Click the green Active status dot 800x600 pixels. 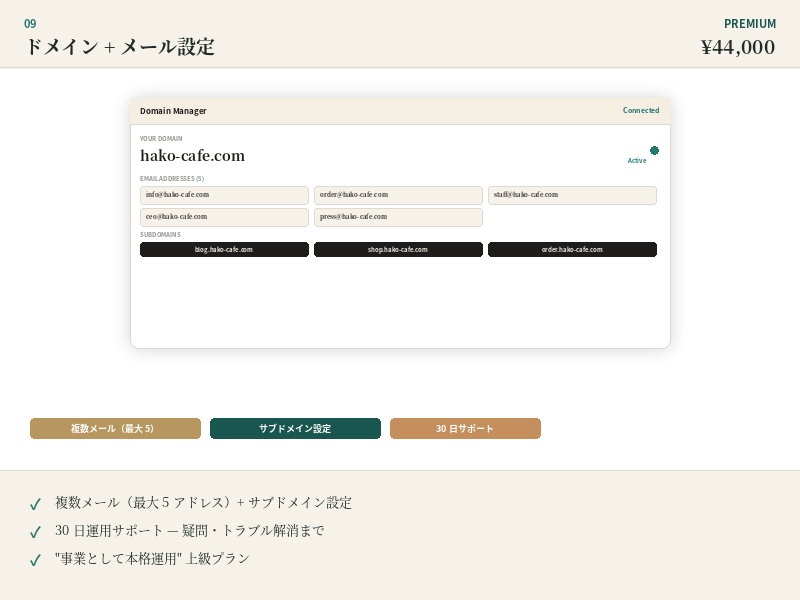click(654, 150)
